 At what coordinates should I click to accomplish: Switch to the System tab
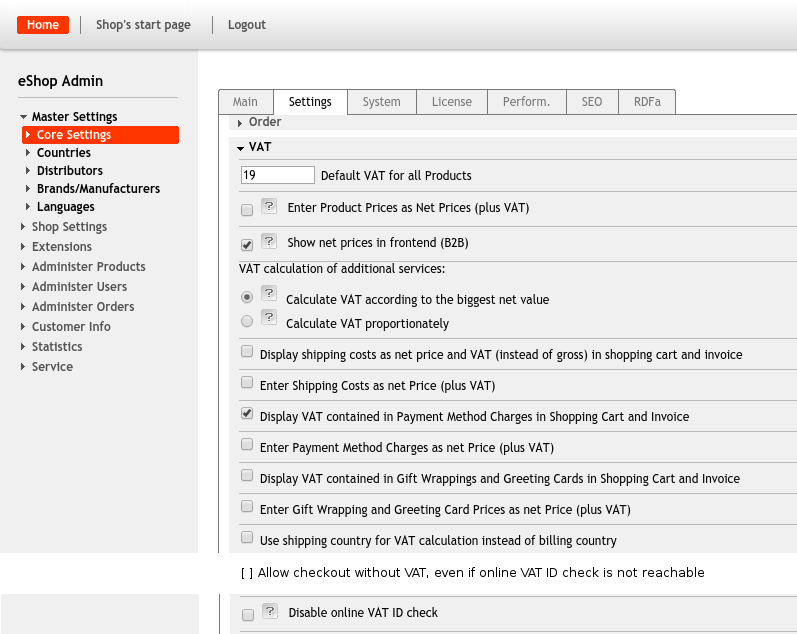click(381, 102)
